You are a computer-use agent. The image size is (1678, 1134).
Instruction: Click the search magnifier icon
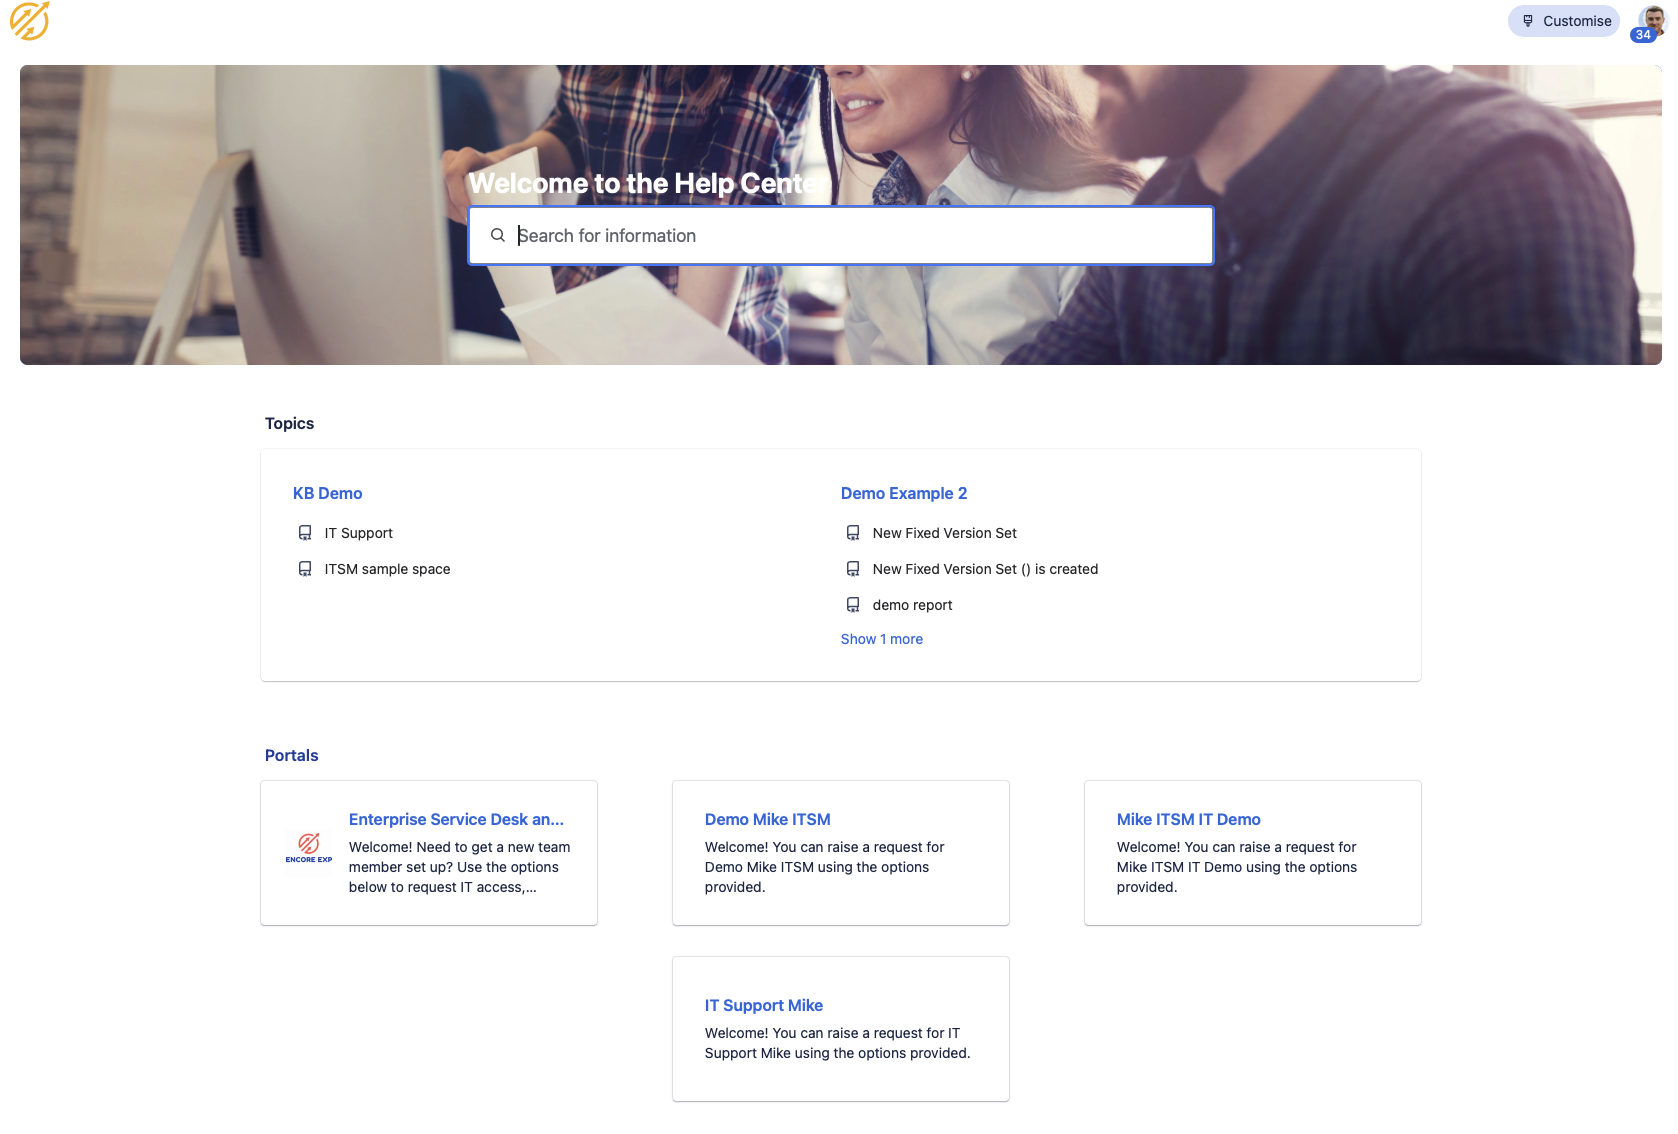coord(497,236)
